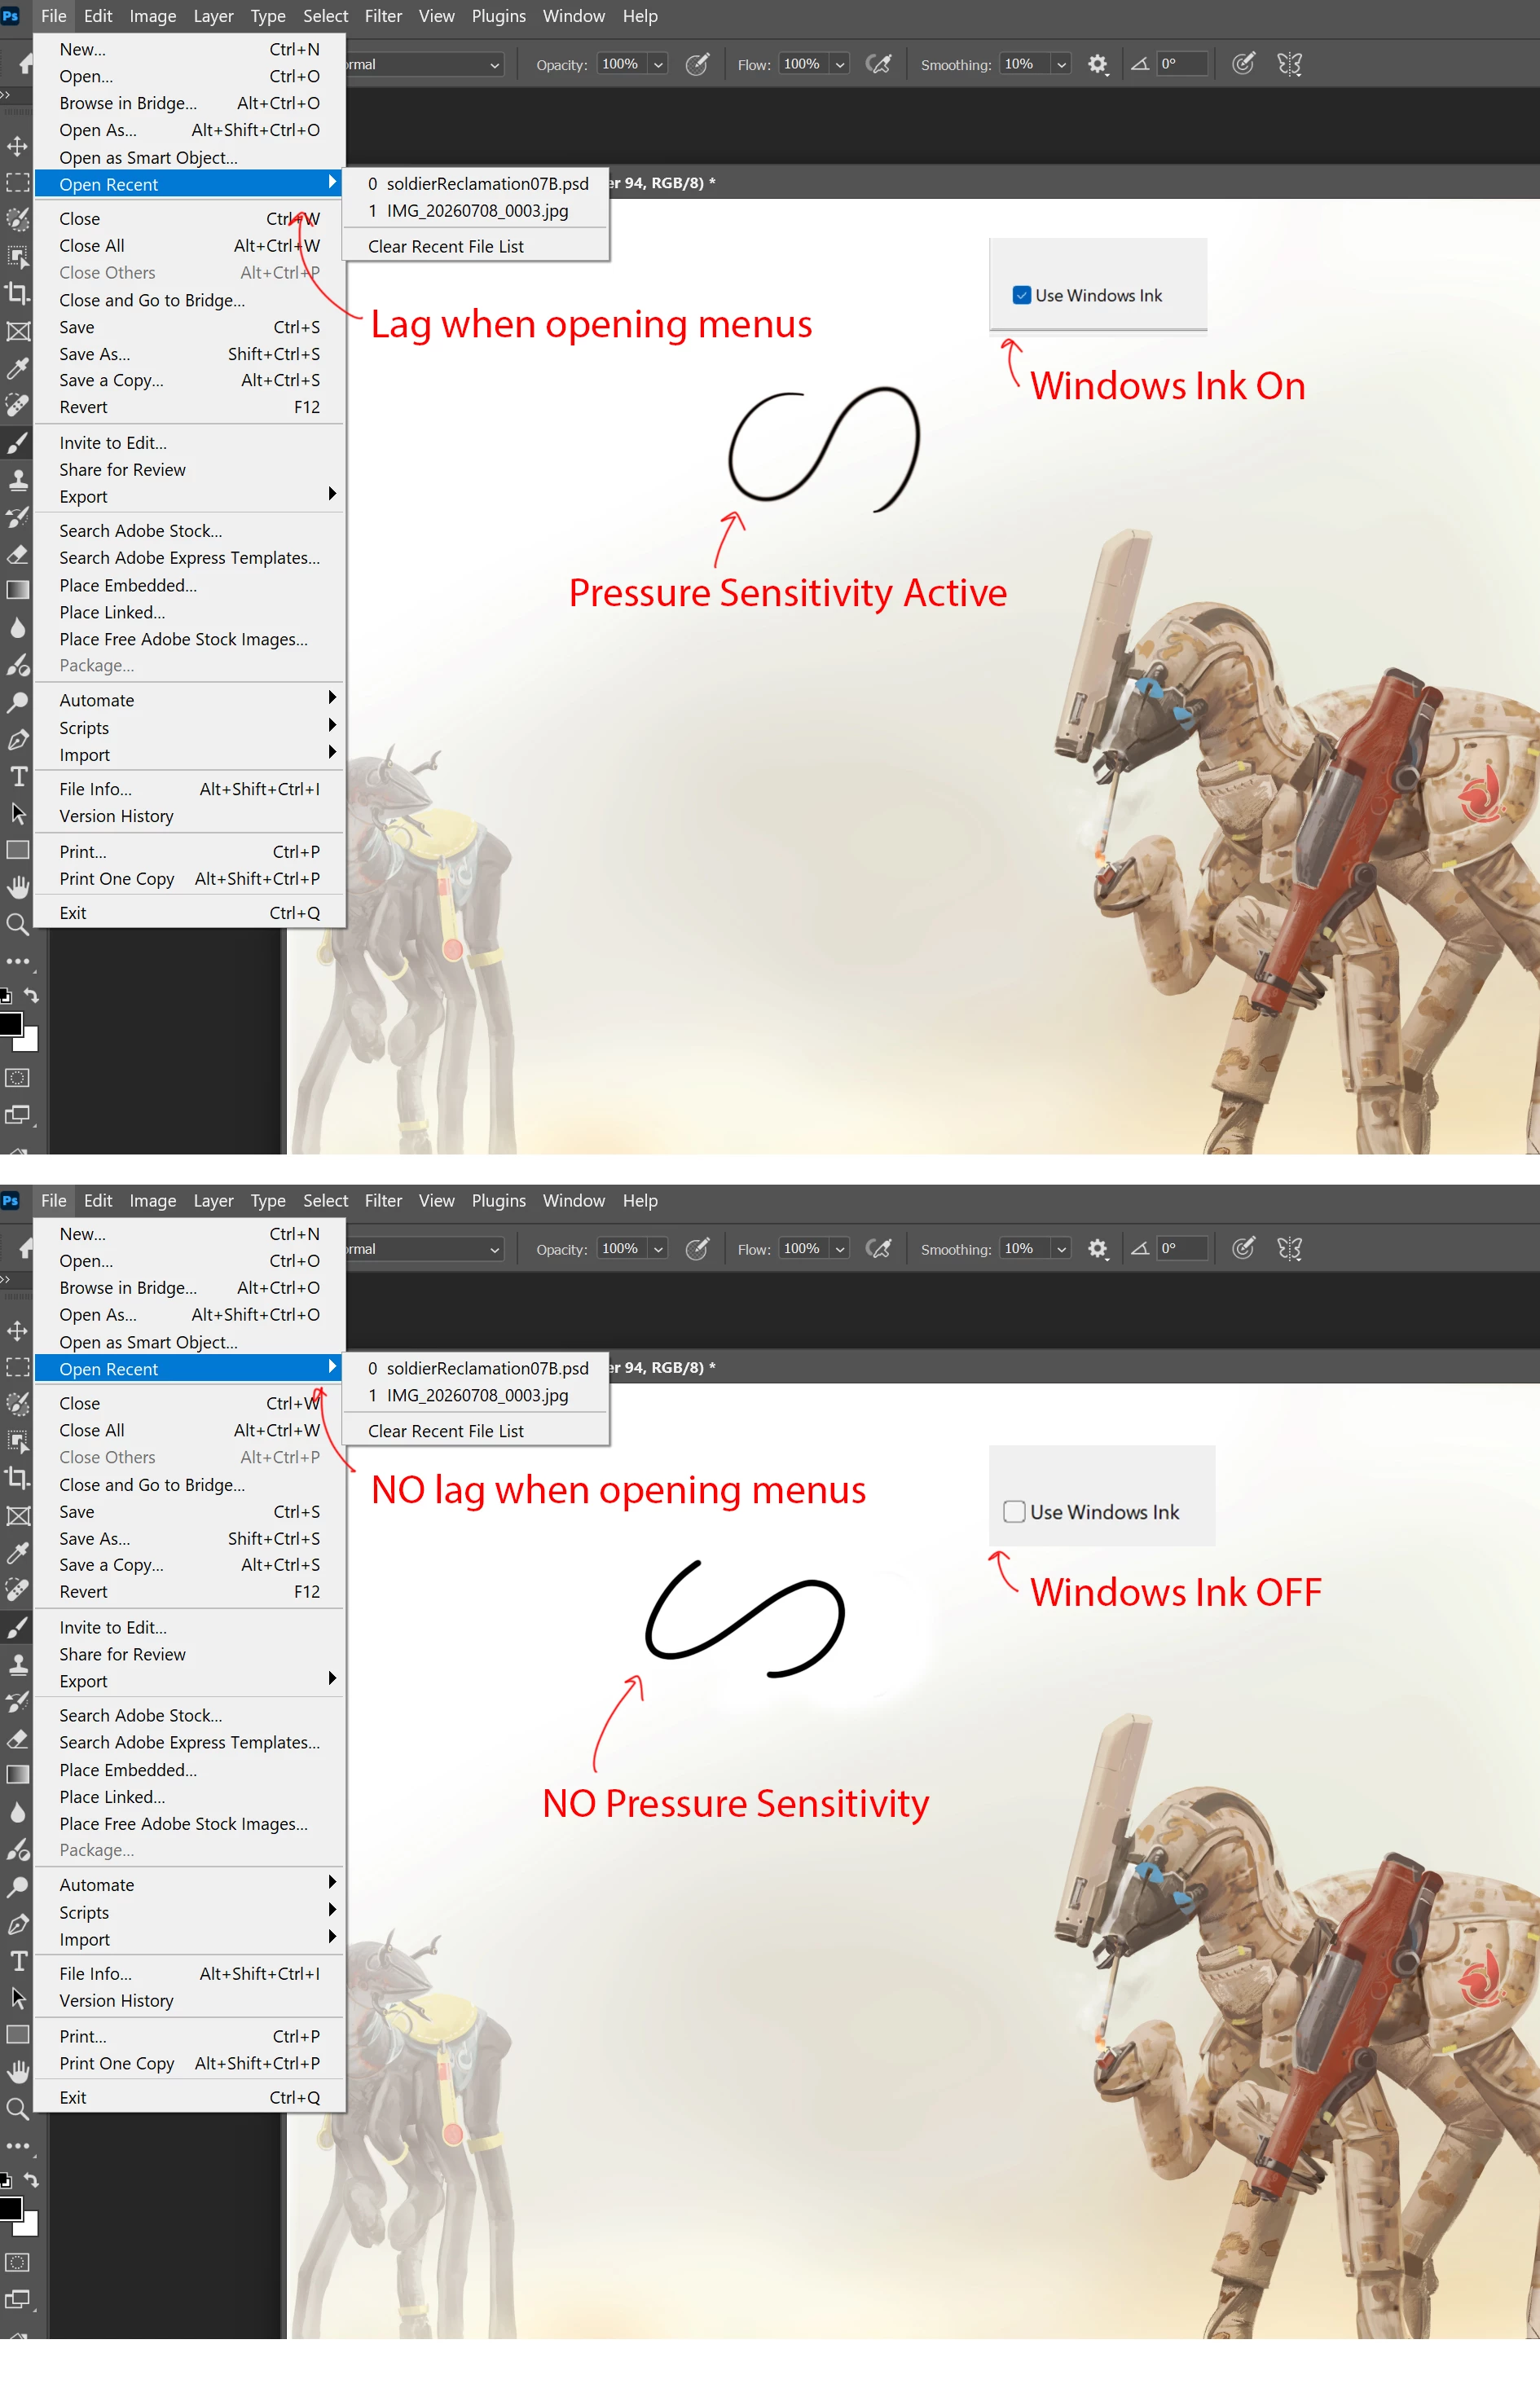Select the Brush tool in the lower window
The height and width of the screenshot is (2388, 1540).
[x=17, y=1627]
